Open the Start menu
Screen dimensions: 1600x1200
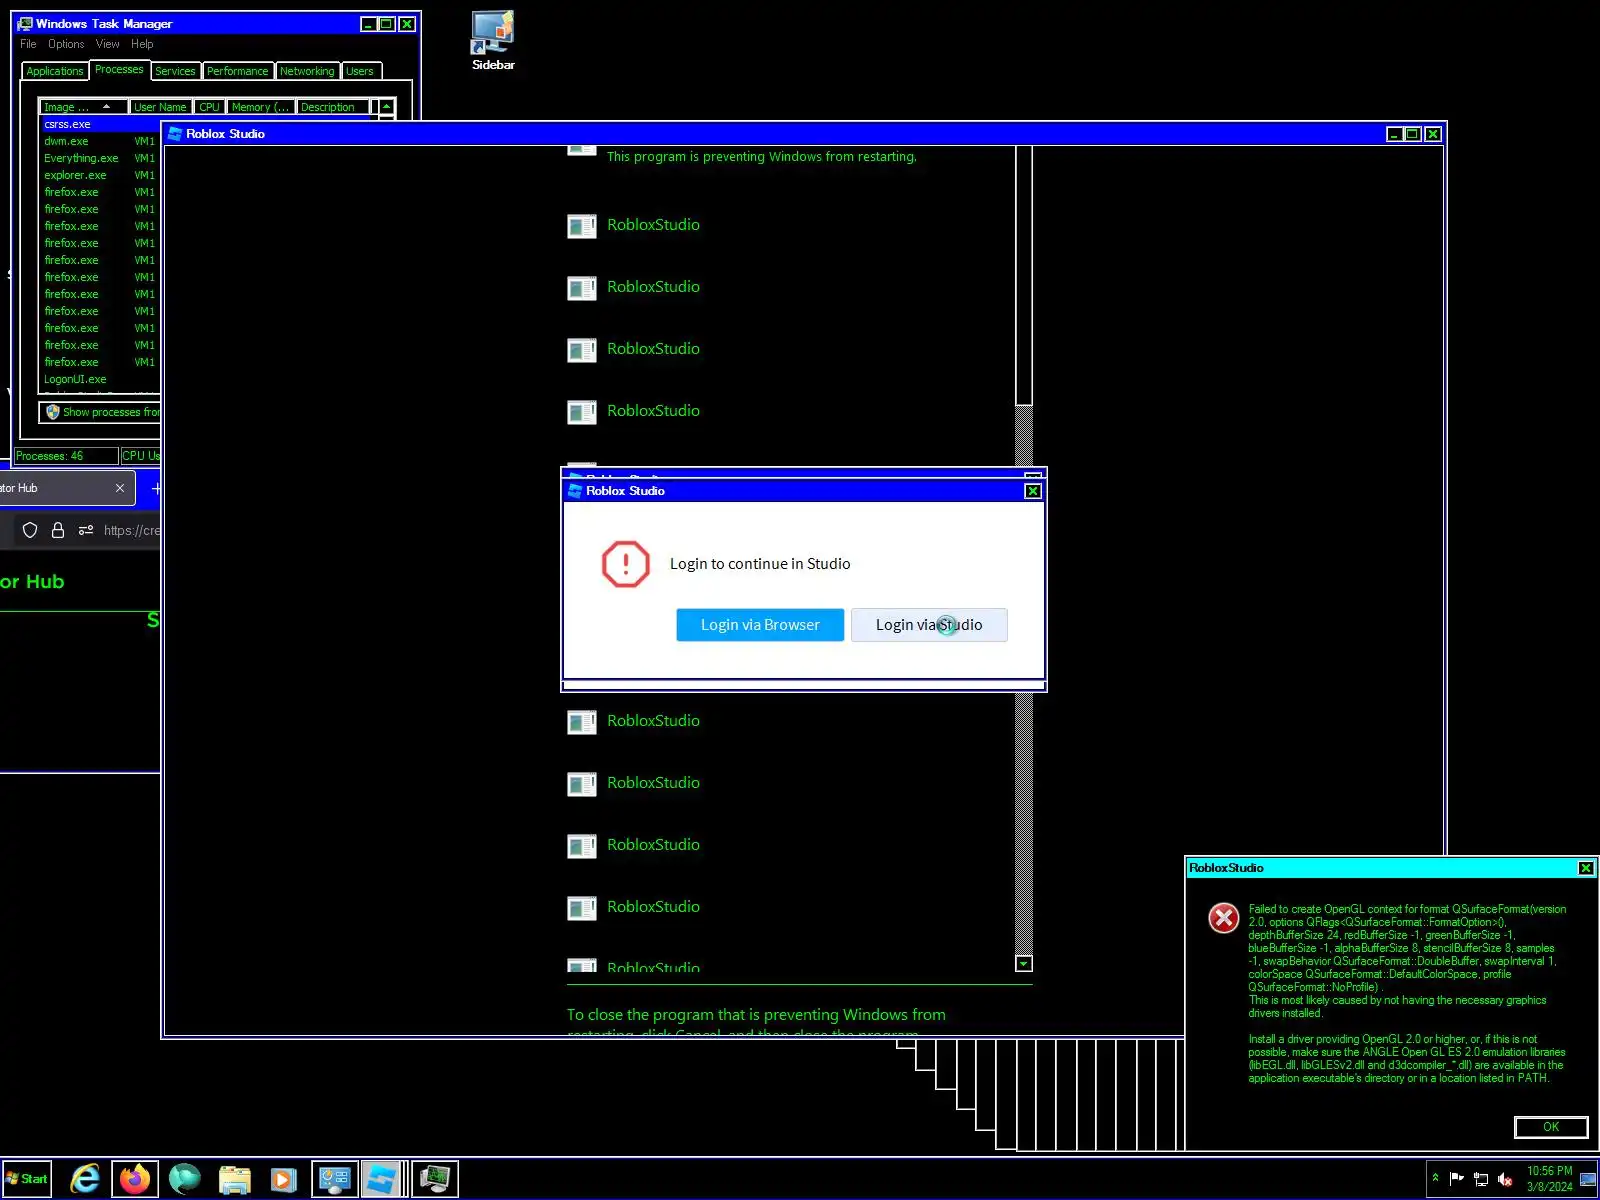(27, 1179)
